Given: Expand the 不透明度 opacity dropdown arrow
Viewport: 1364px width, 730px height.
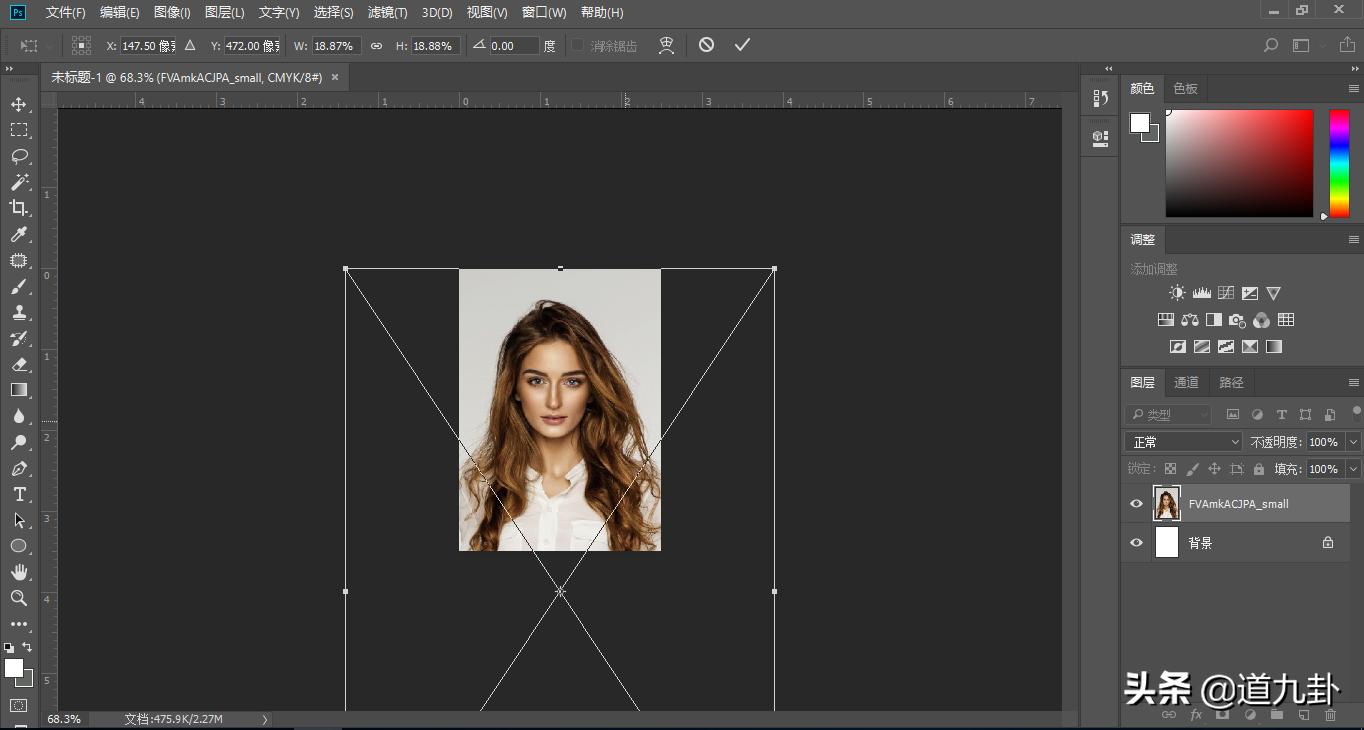Looking at the screenshot, I should (x=1353, y=442).
